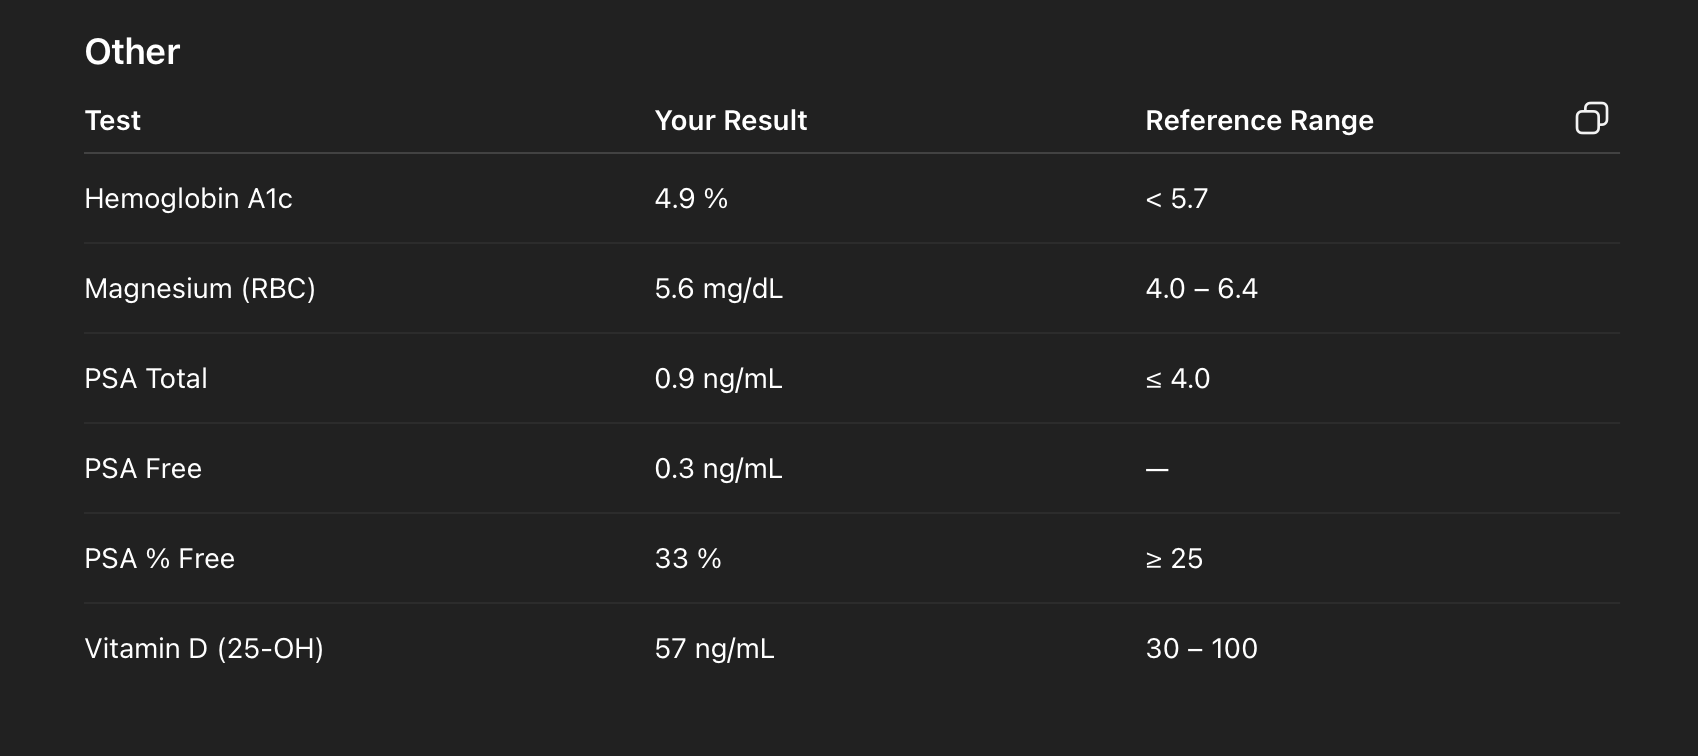Select the Magnesium (RBC) test name

(200, 289)
